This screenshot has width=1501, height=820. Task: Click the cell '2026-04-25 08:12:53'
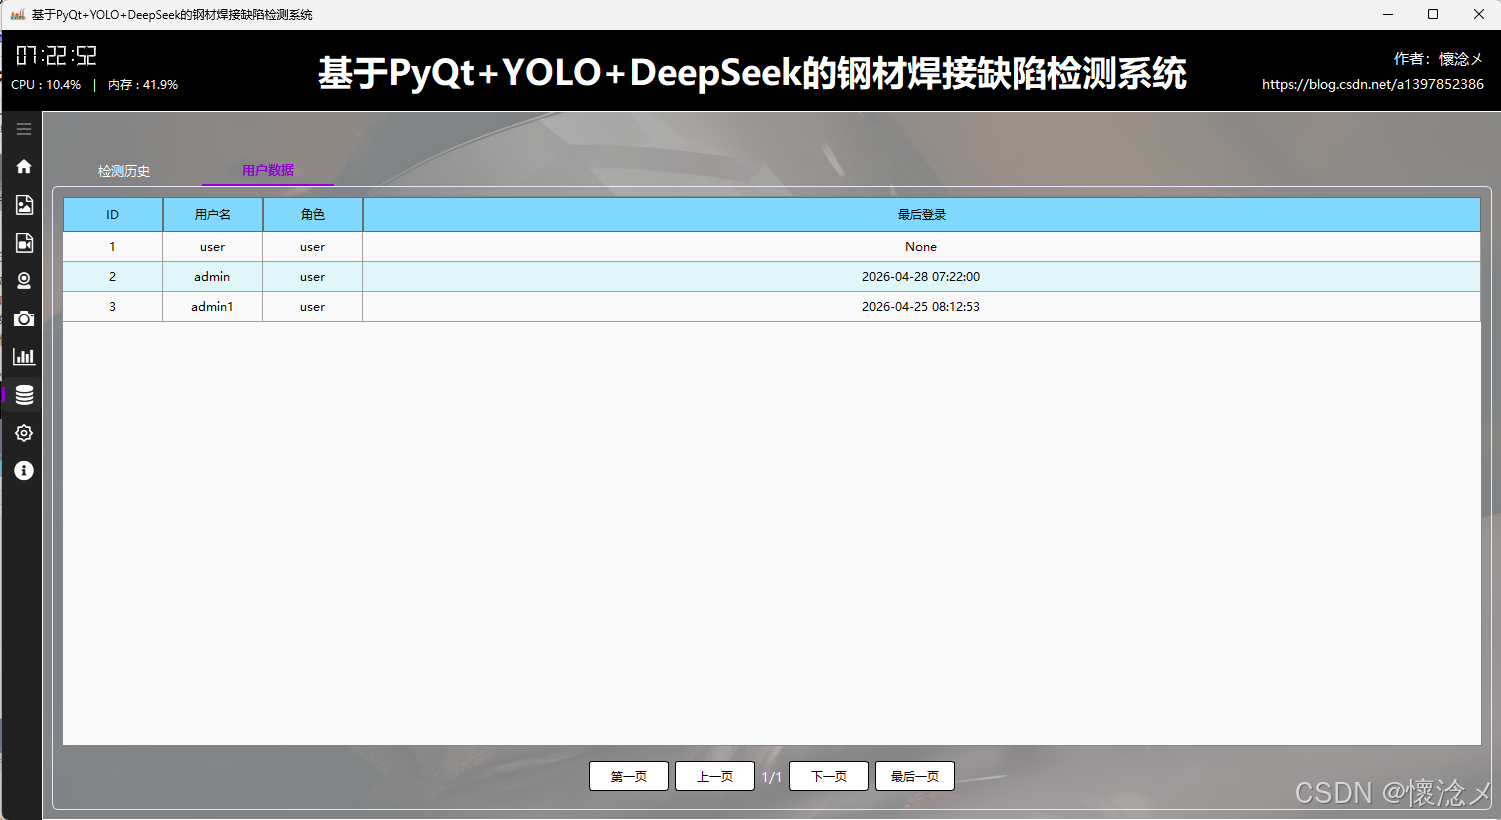921,307
